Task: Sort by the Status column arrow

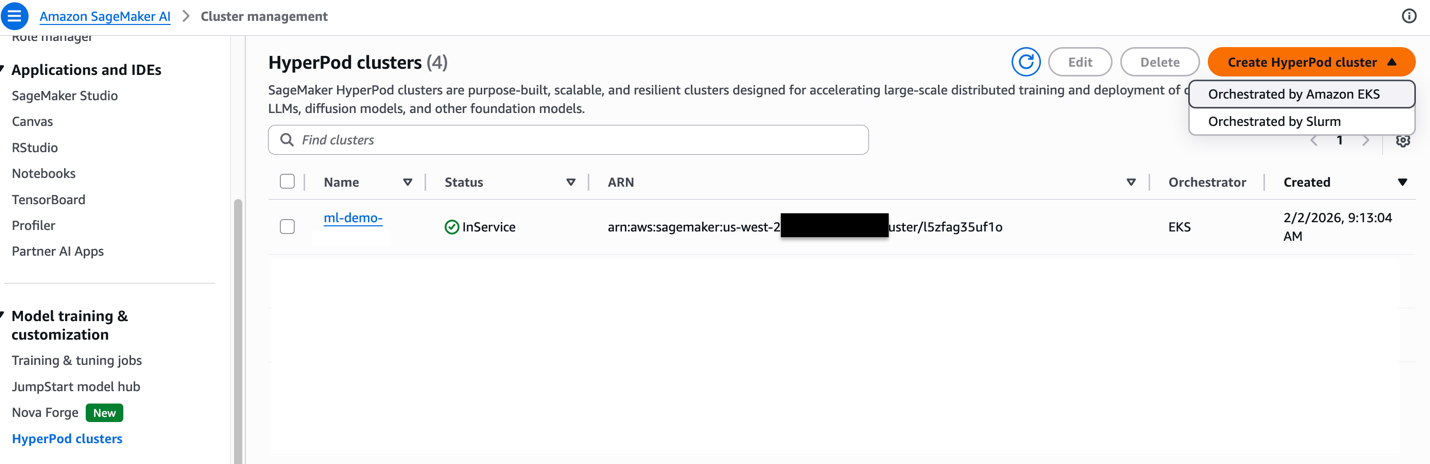Action: pyautogui.click(x=571, y=182)
